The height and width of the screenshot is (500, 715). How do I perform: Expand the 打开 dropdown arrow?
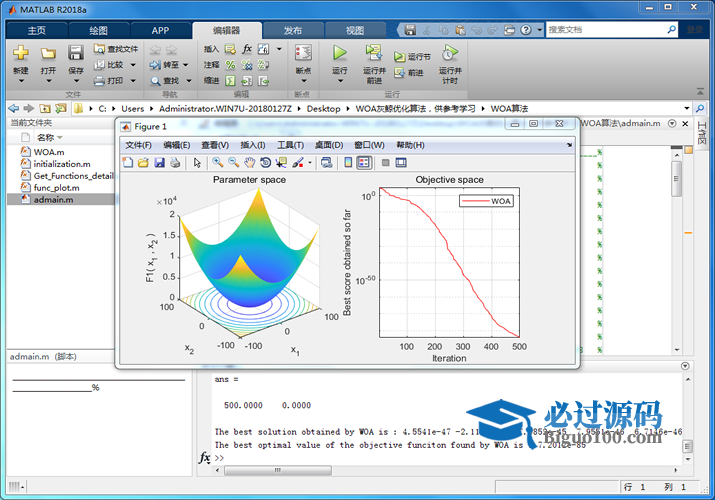48,81
